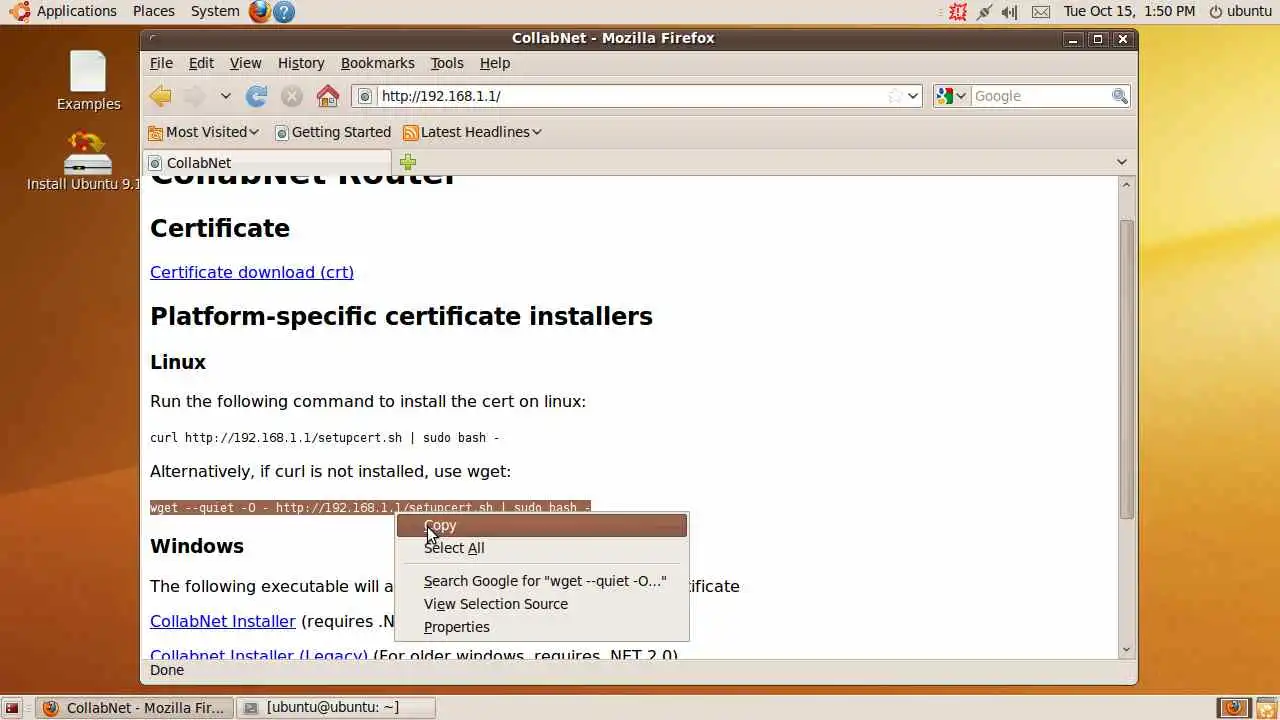
Task: Bookmark this page with the star icon
Action: click(895, 96)
